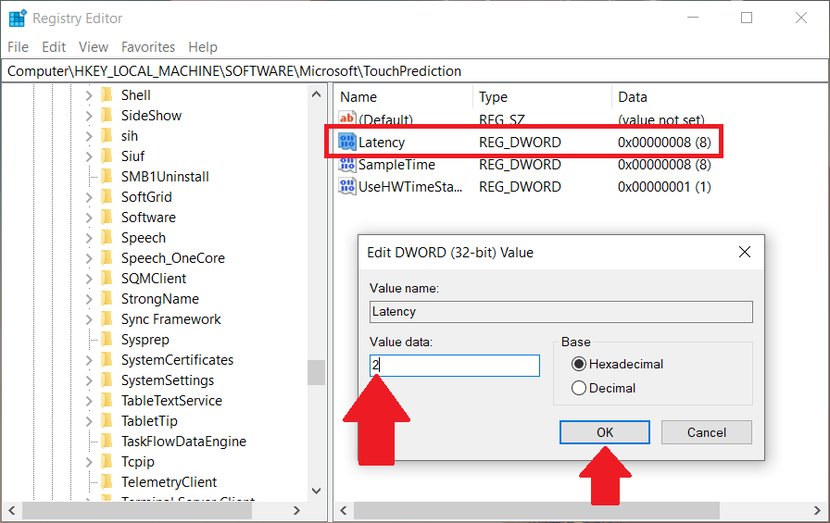Select the (Default) string value icon
830x523 pixels.
coord(347,119)
